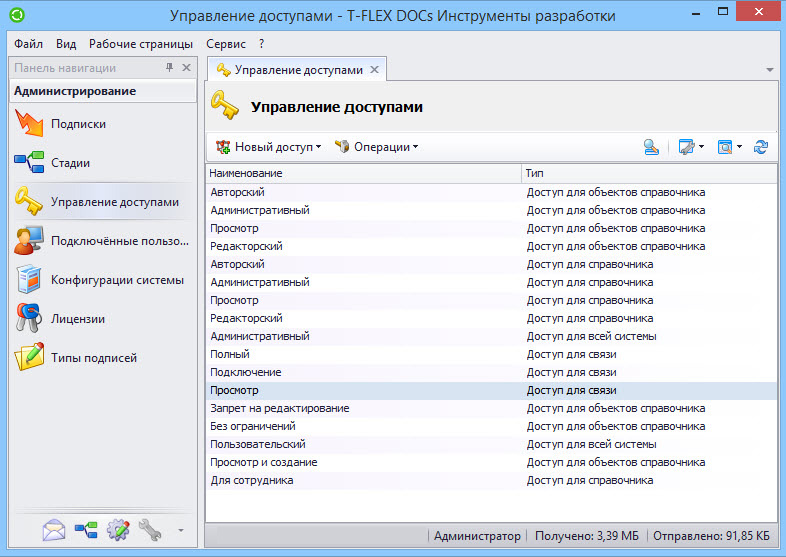Select the Просмотр и создание row
The width and height of the screenshot is (786, 557).
pyautogui.click(x=491, y=462)
